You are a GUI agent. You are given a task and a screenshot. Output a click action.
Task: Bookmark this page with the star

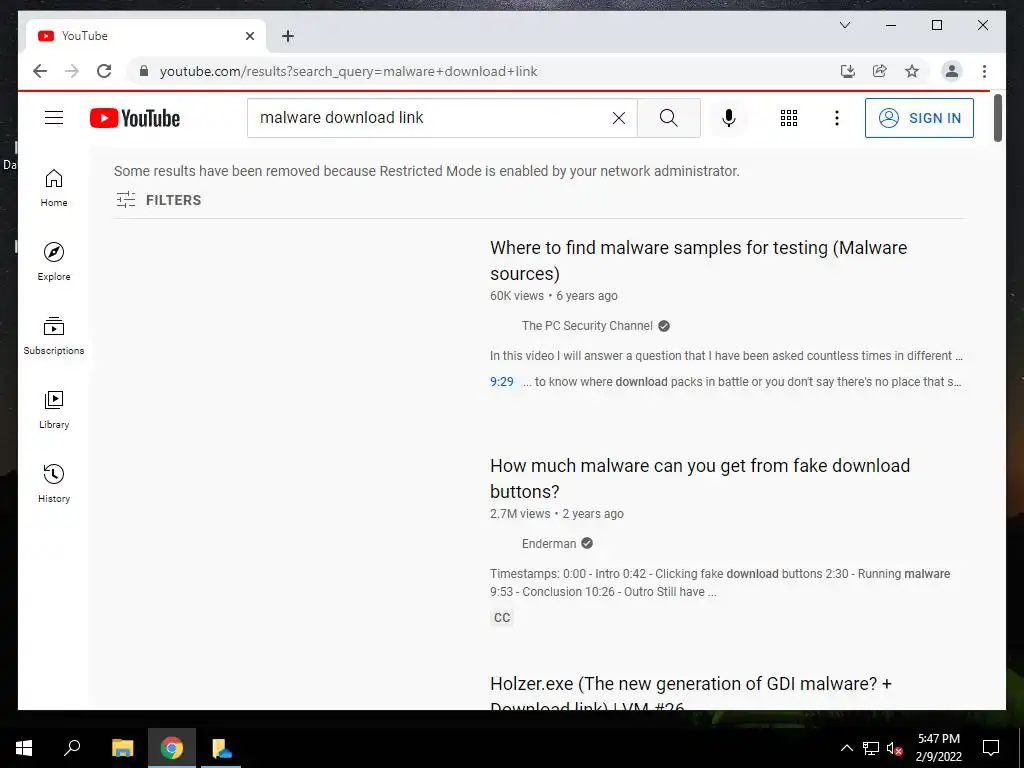[x=912, y=71]
